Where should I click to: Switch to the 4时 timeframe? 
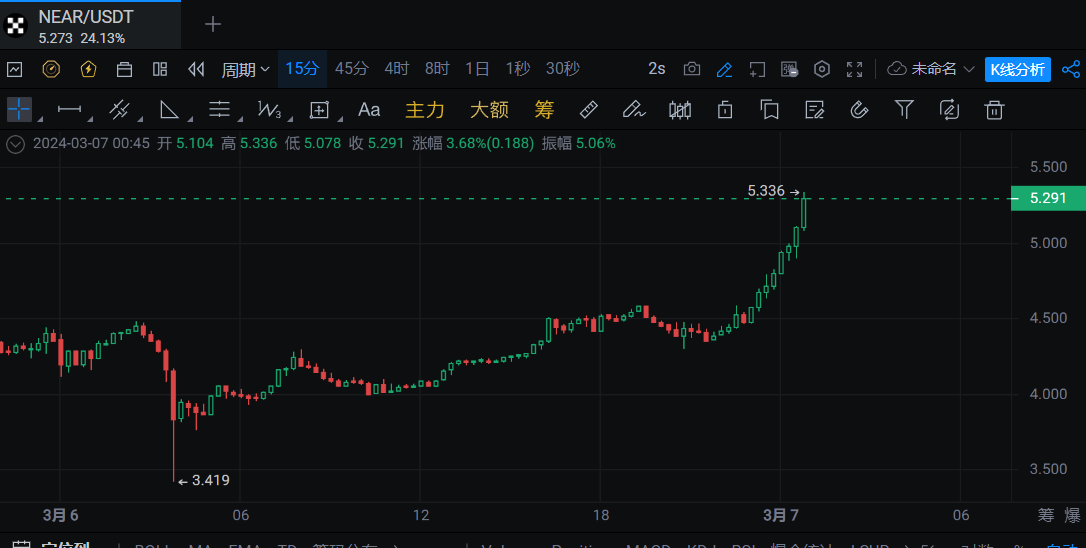pos(396,69)
